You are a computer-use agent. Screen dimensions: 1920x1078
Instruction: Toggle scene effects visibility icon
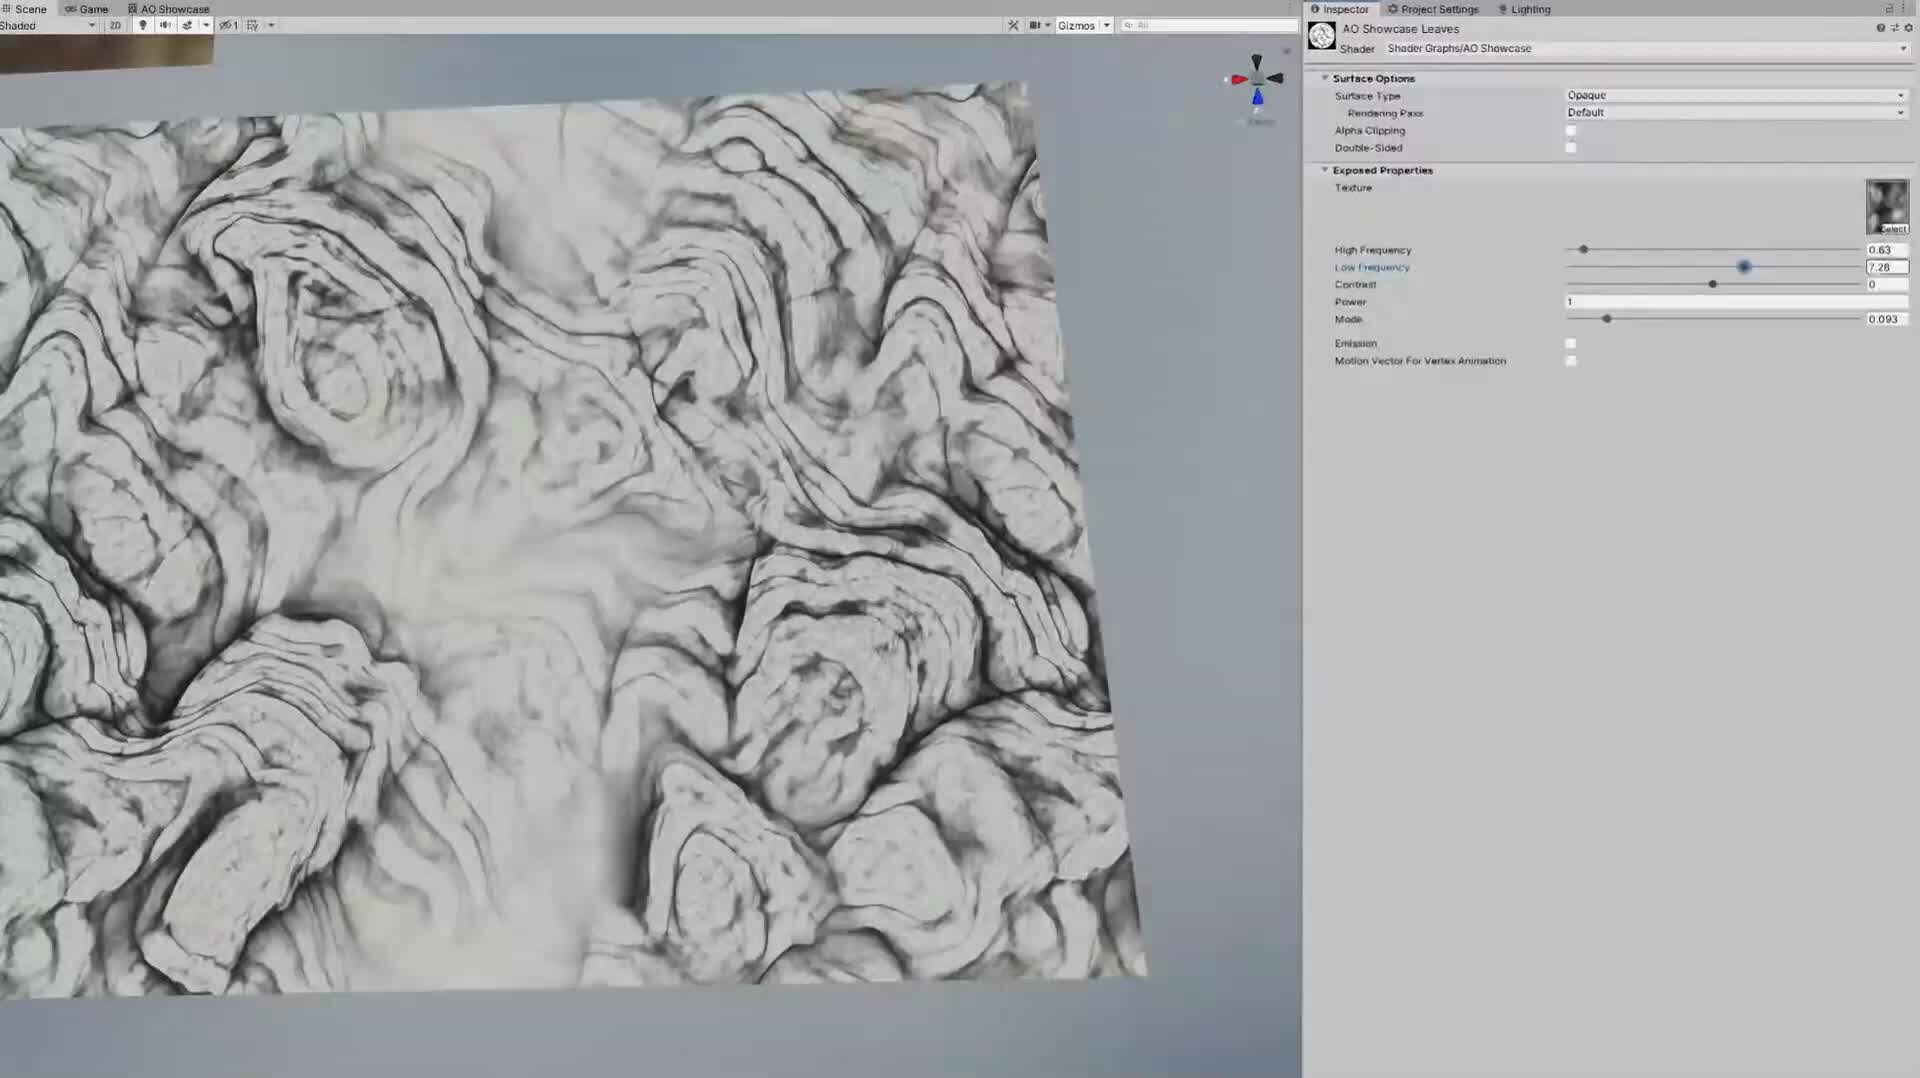point(188,25)
